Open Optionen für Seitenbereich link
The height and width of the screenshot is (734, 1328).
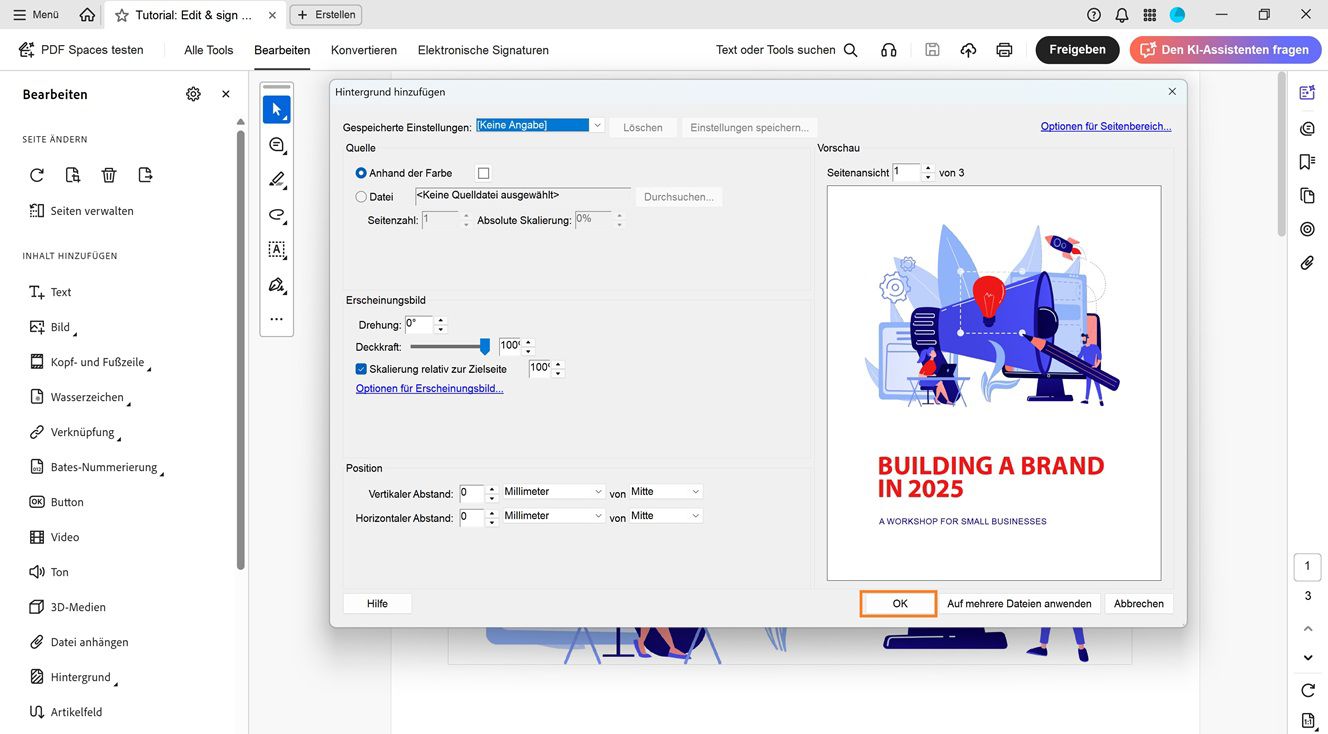[x=1106, y=127]
